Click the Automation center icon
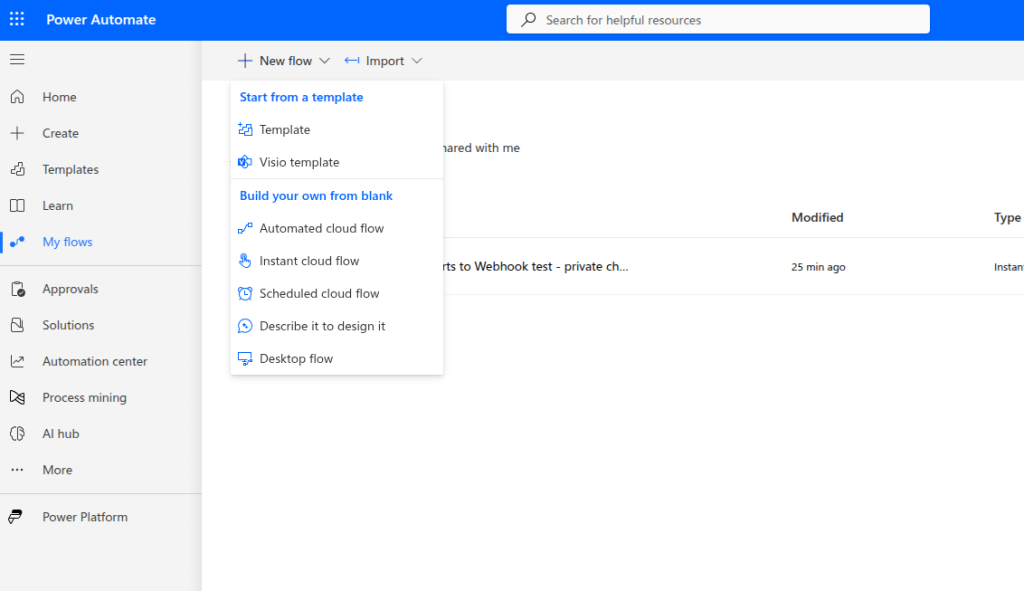The image size is (1024, 591). point(17,361)
